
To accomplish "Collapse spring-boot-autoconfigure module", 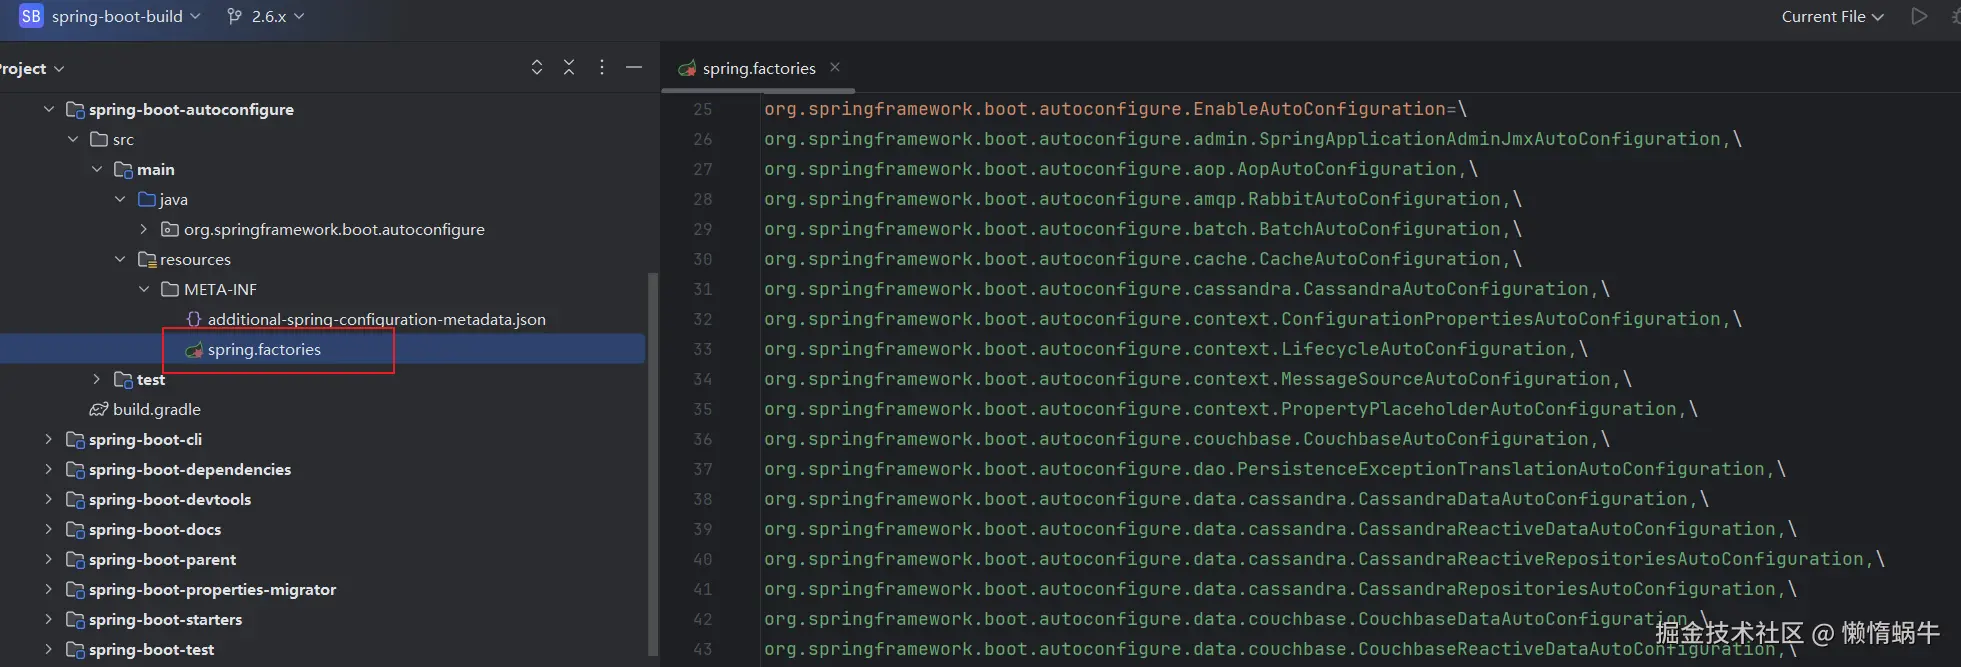I will [x=48, y=109].
